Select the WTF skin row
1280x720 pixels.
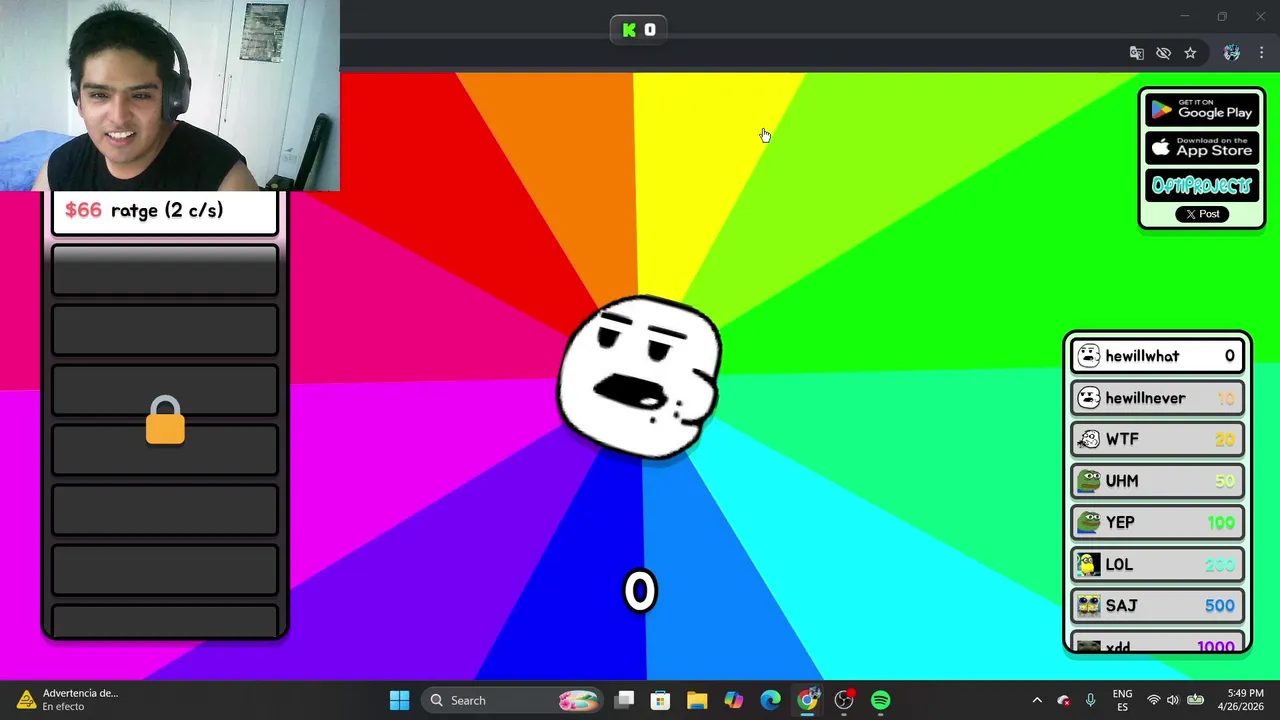click(x=1157, y=439)
